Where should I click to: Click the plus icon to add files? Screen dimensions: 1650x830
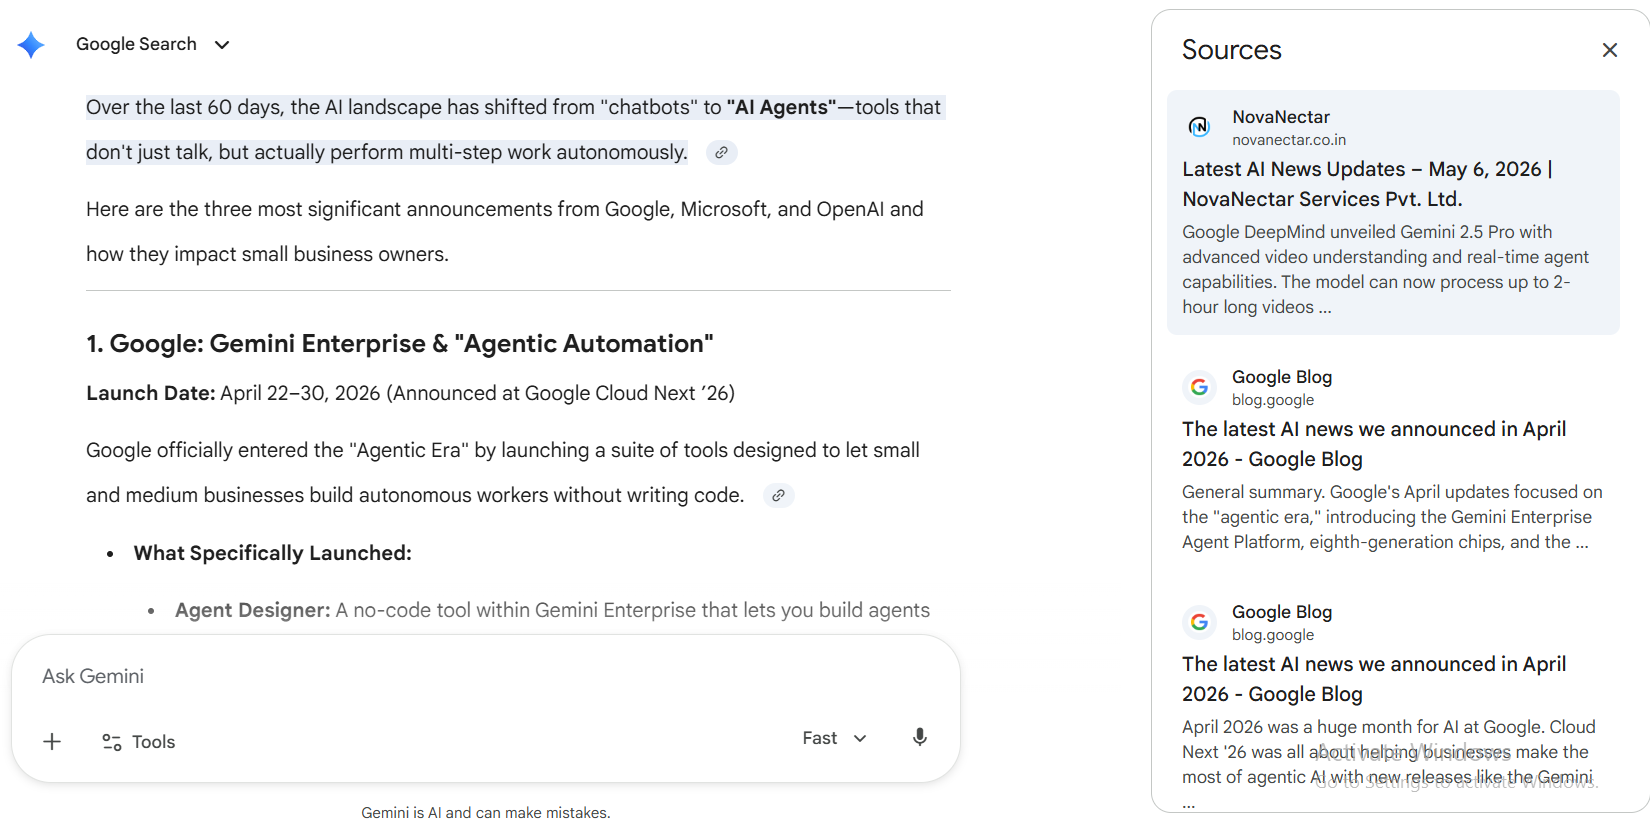coord(52,742)
